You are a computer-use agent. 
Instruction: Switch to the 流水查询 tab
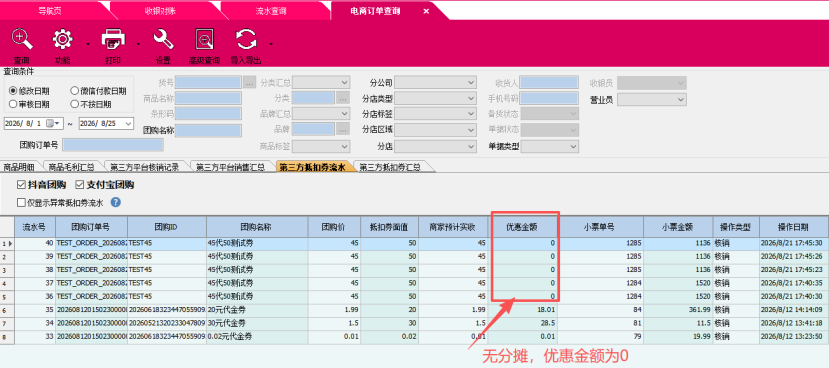click(x=271, y=10)
